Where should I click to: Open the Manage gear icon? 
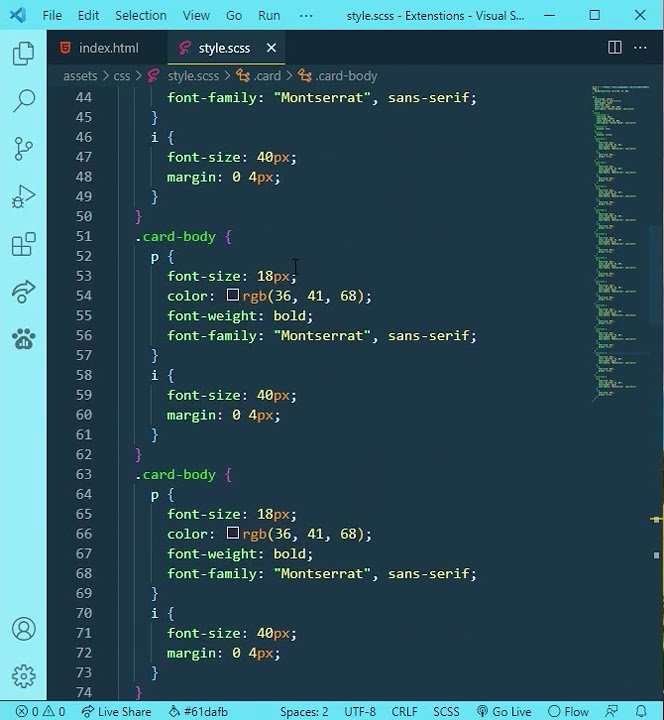23,676
